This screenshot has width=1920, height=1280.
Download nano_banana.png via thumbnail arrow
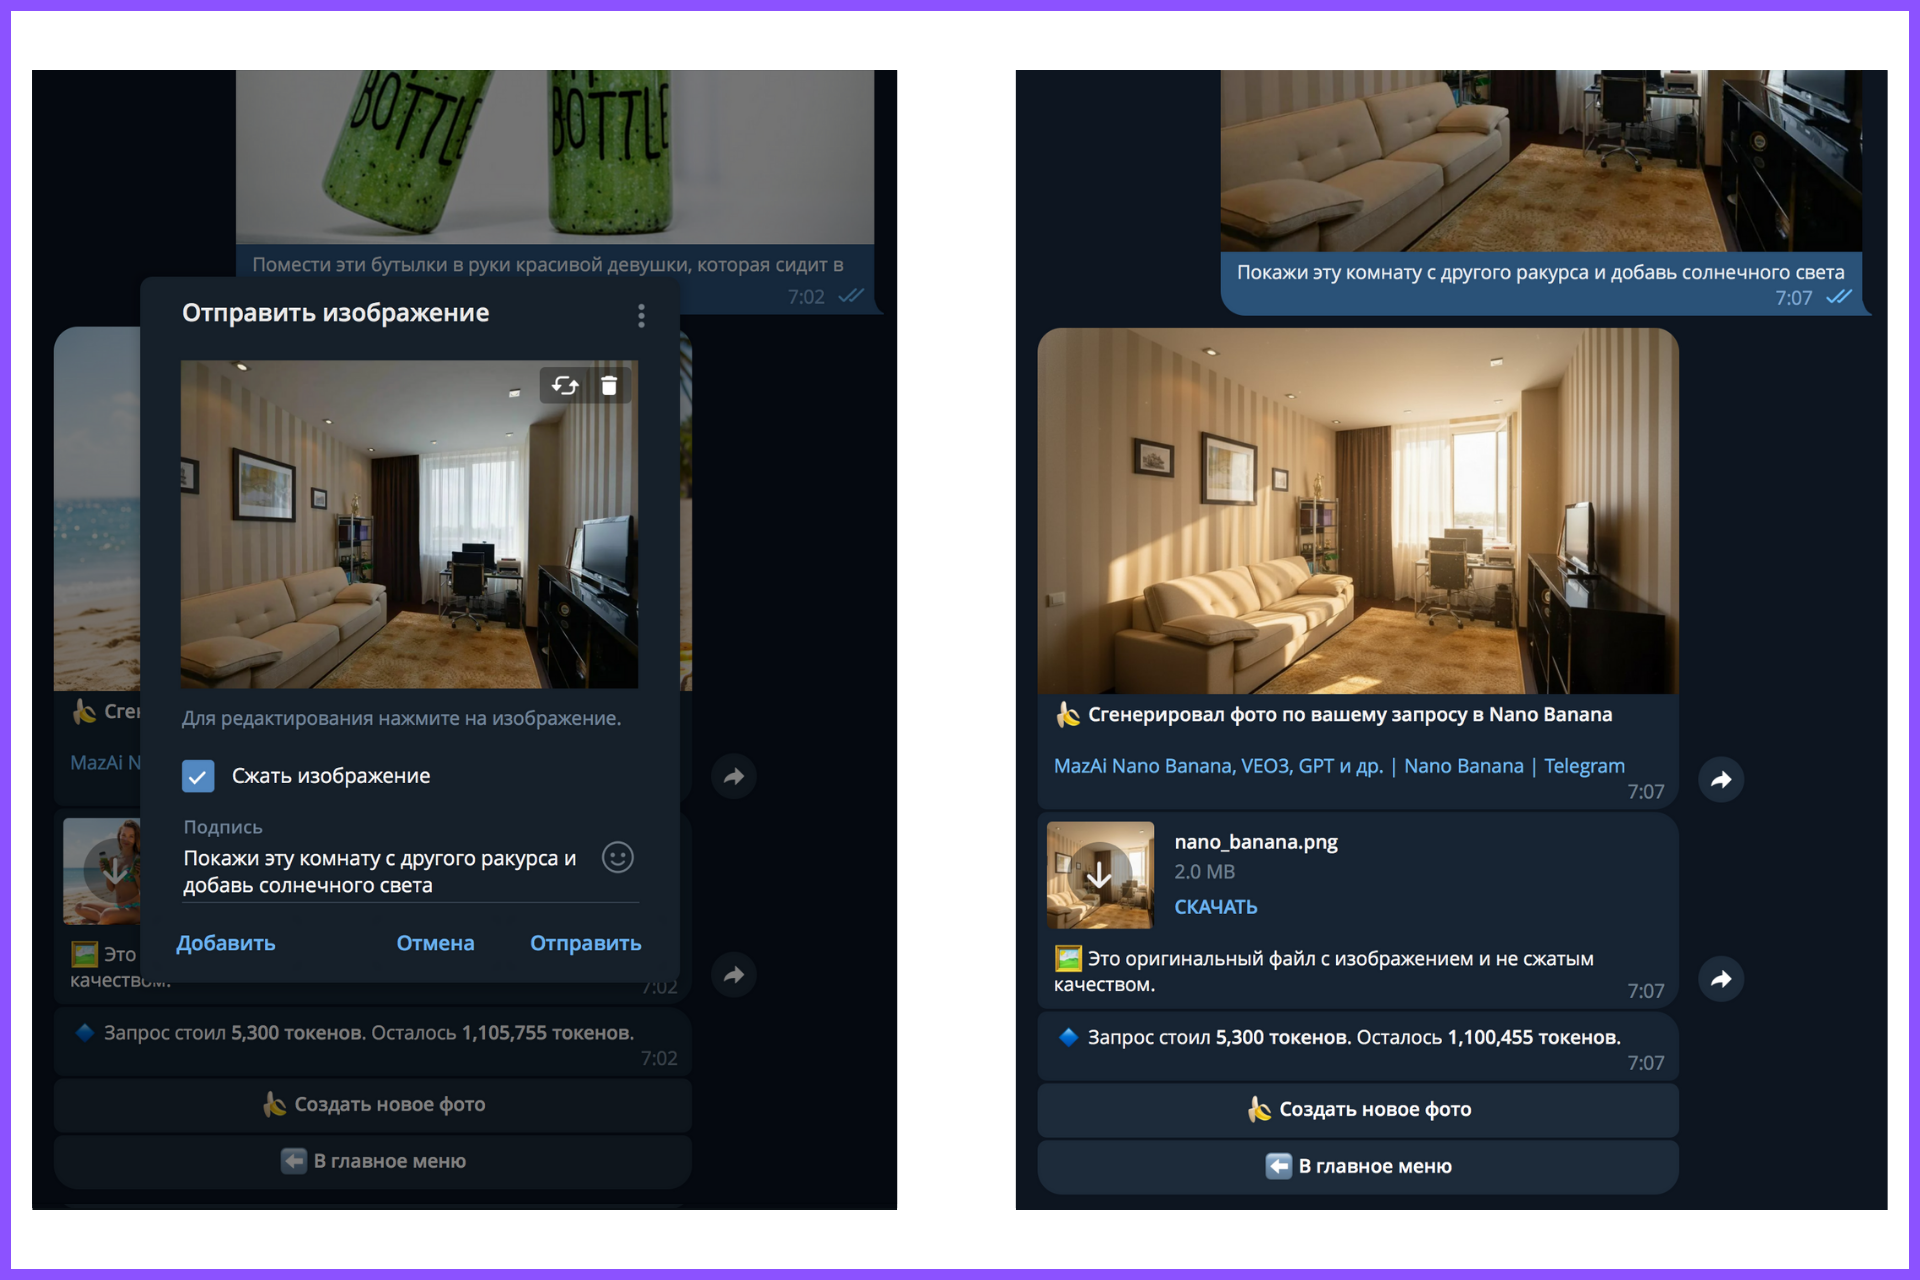coord(1099,876)
